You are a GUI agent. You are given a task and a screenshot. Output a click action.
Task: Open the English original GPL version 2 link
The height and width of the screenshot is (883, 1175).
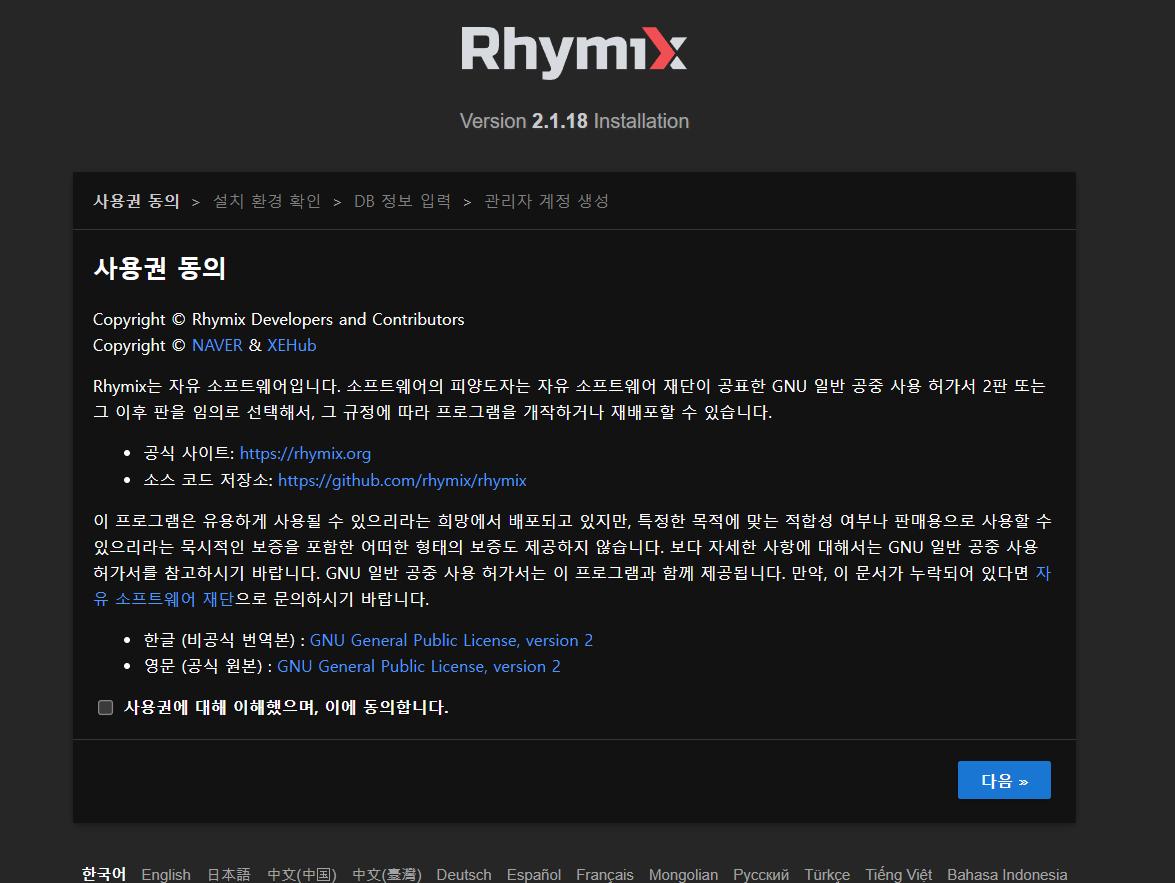pyautogui.click(x=418, y=666)
